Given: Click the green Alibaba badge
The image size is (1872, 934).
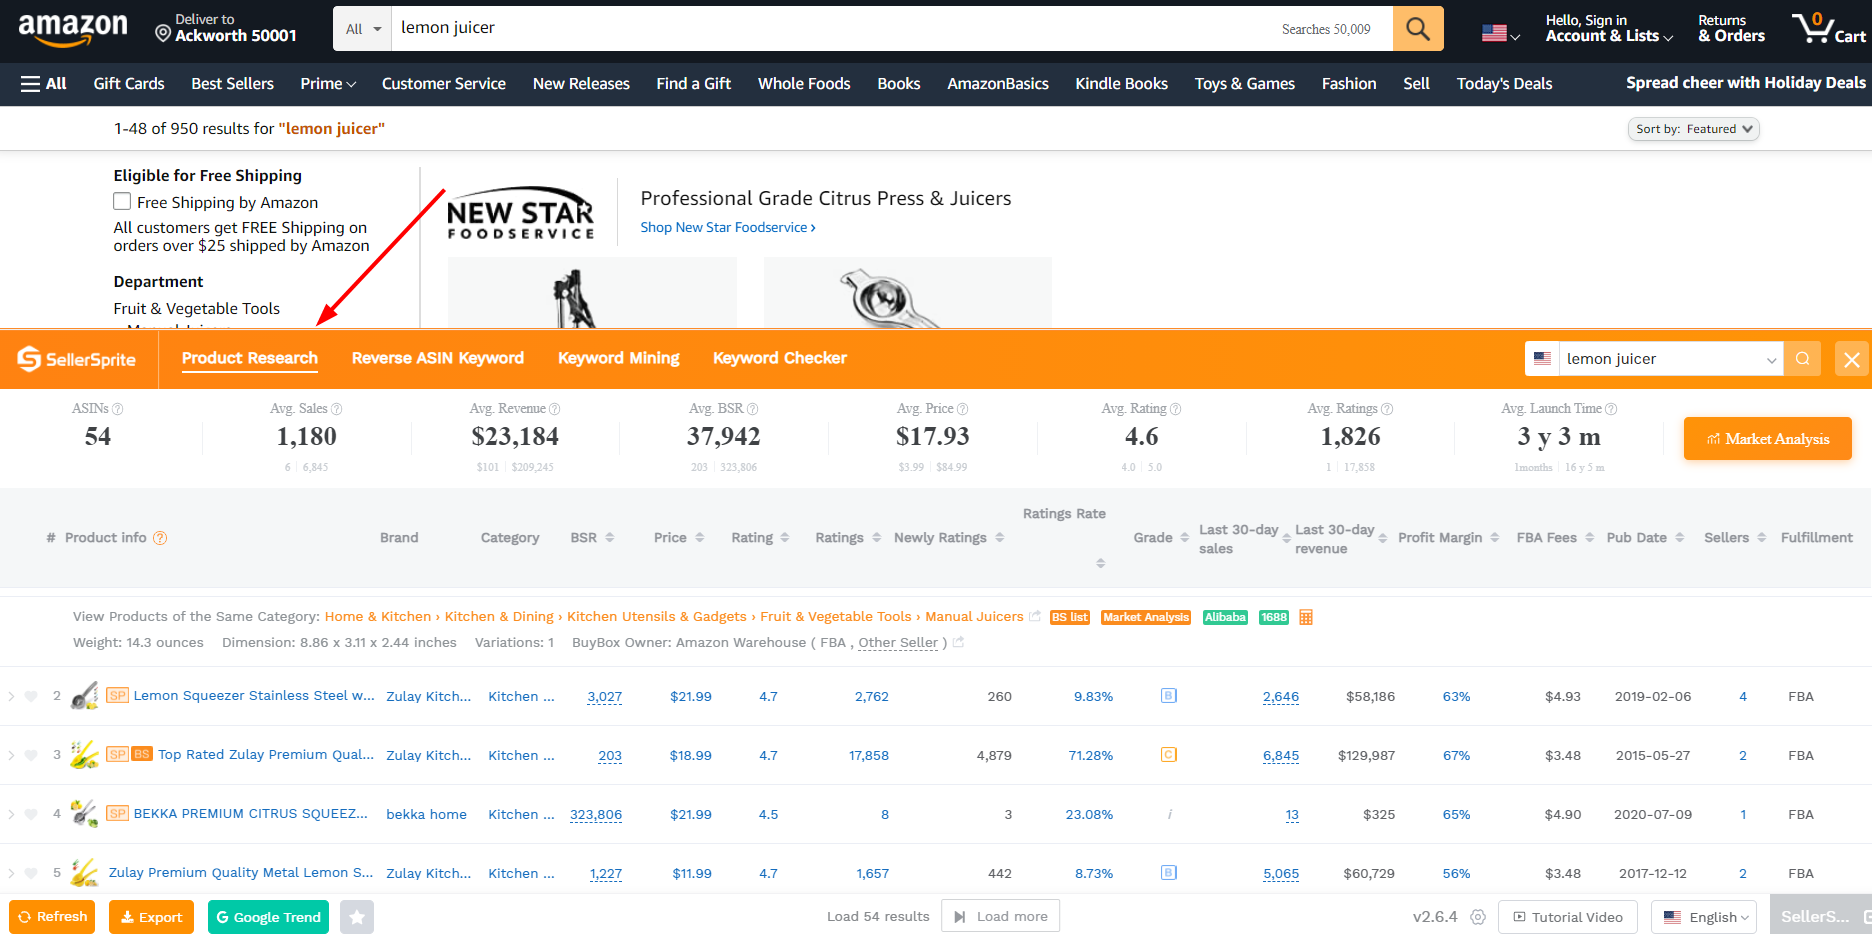Looking at the screenshot, I should tap(1225, 617).
